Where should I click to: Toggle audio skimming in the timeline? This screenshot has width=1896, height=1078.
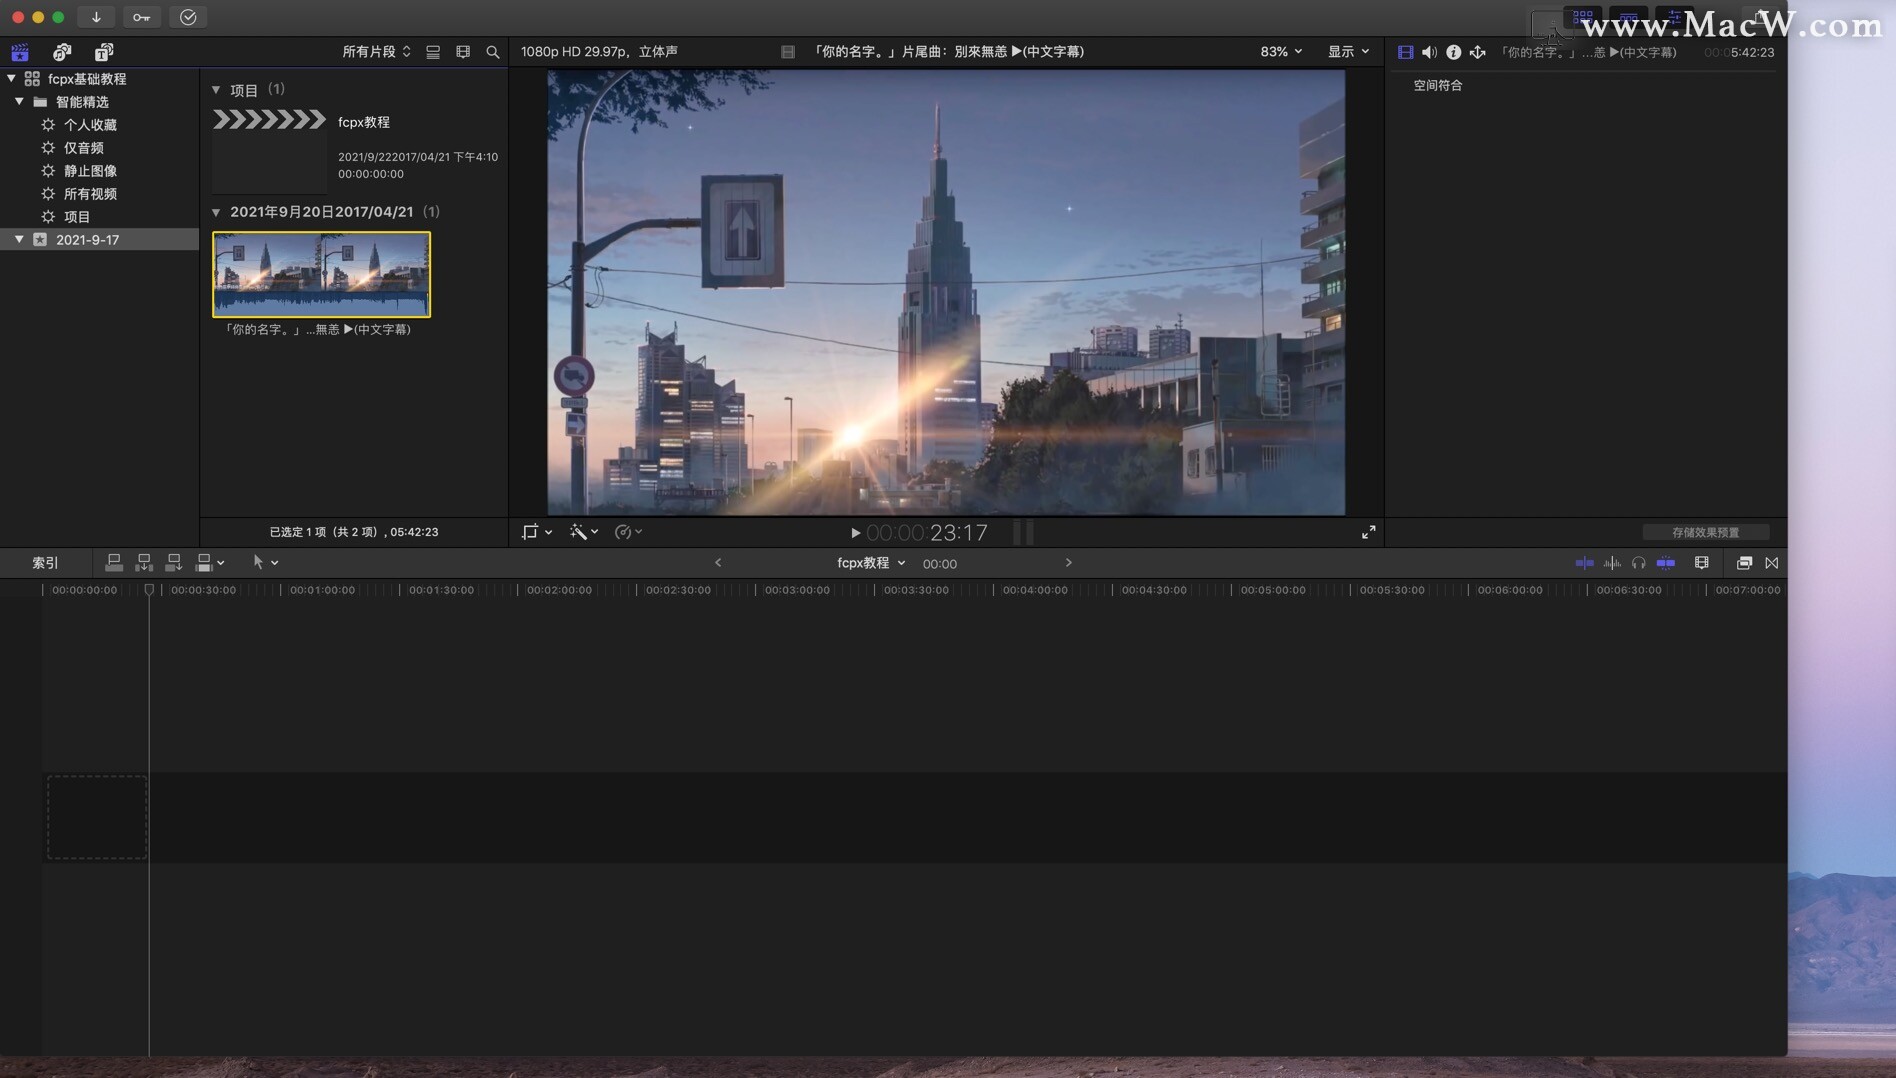click(x=1612, y=563)
